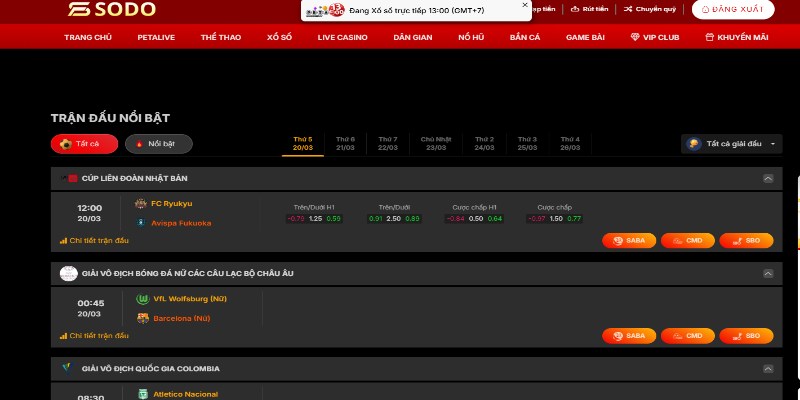Click the VfL Wolfsburg (Nữ) team logo

click(x=141, y=299)
